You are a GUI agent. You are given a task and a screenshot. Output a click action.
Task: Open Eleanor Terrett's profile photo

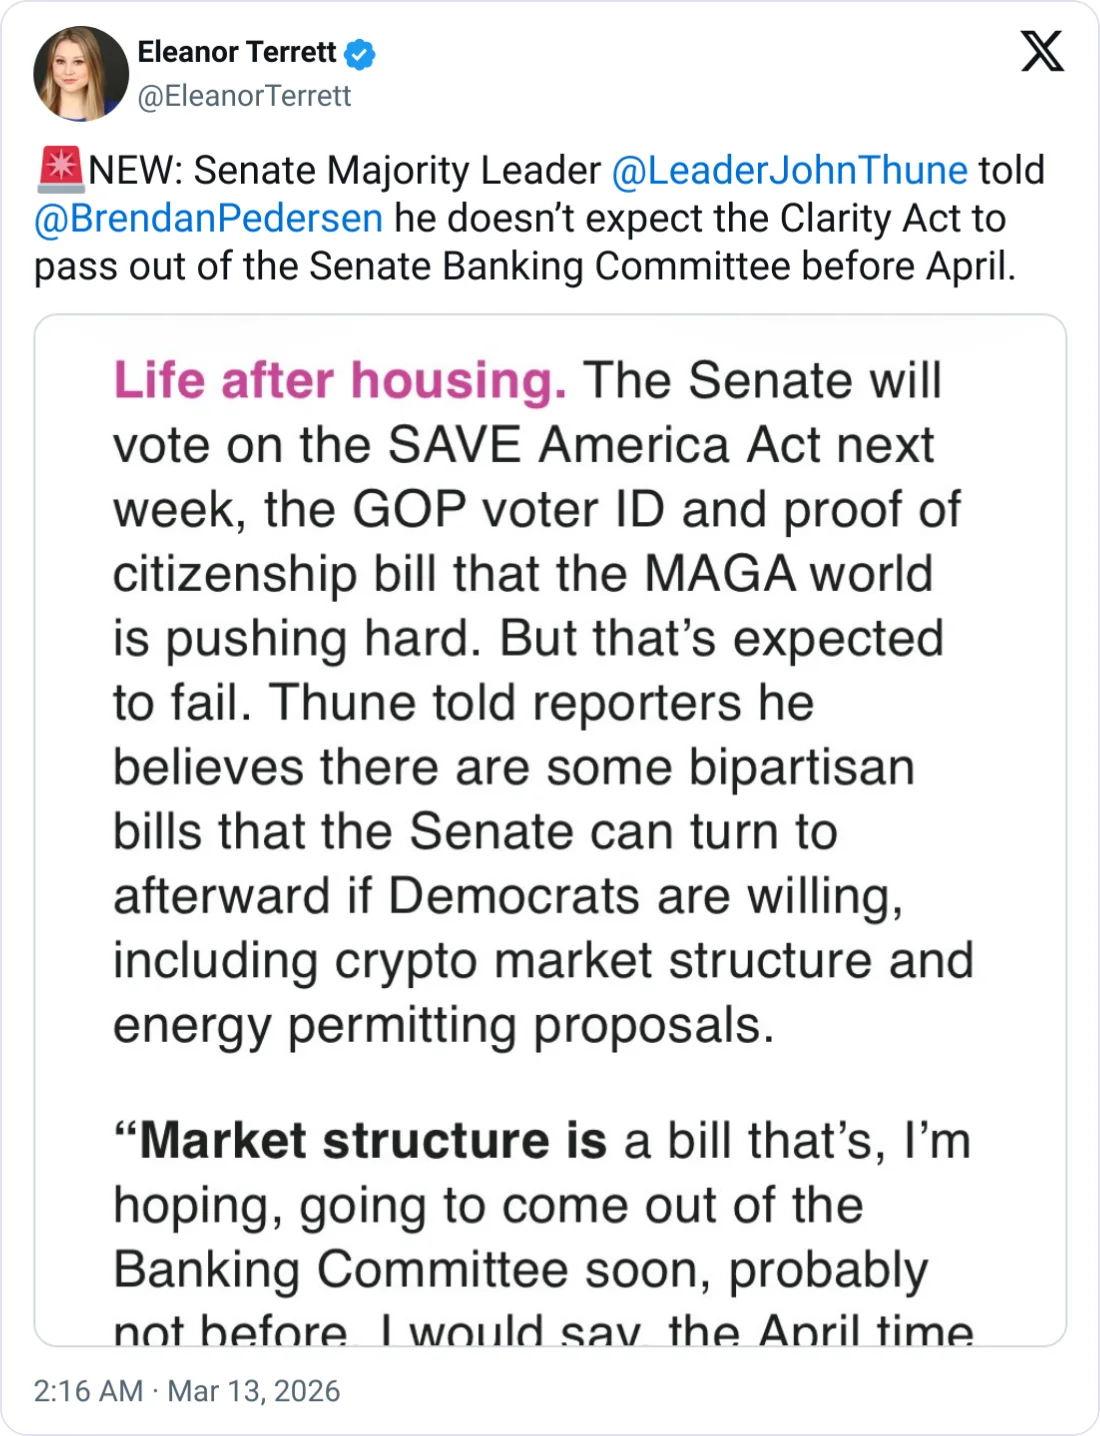click(x=81, y=74)
